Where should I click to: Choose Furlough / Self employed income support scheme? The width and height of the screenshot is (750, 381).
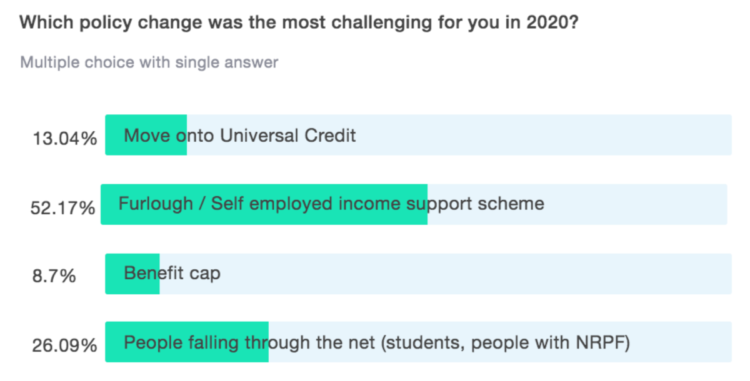tap(414, 204)
